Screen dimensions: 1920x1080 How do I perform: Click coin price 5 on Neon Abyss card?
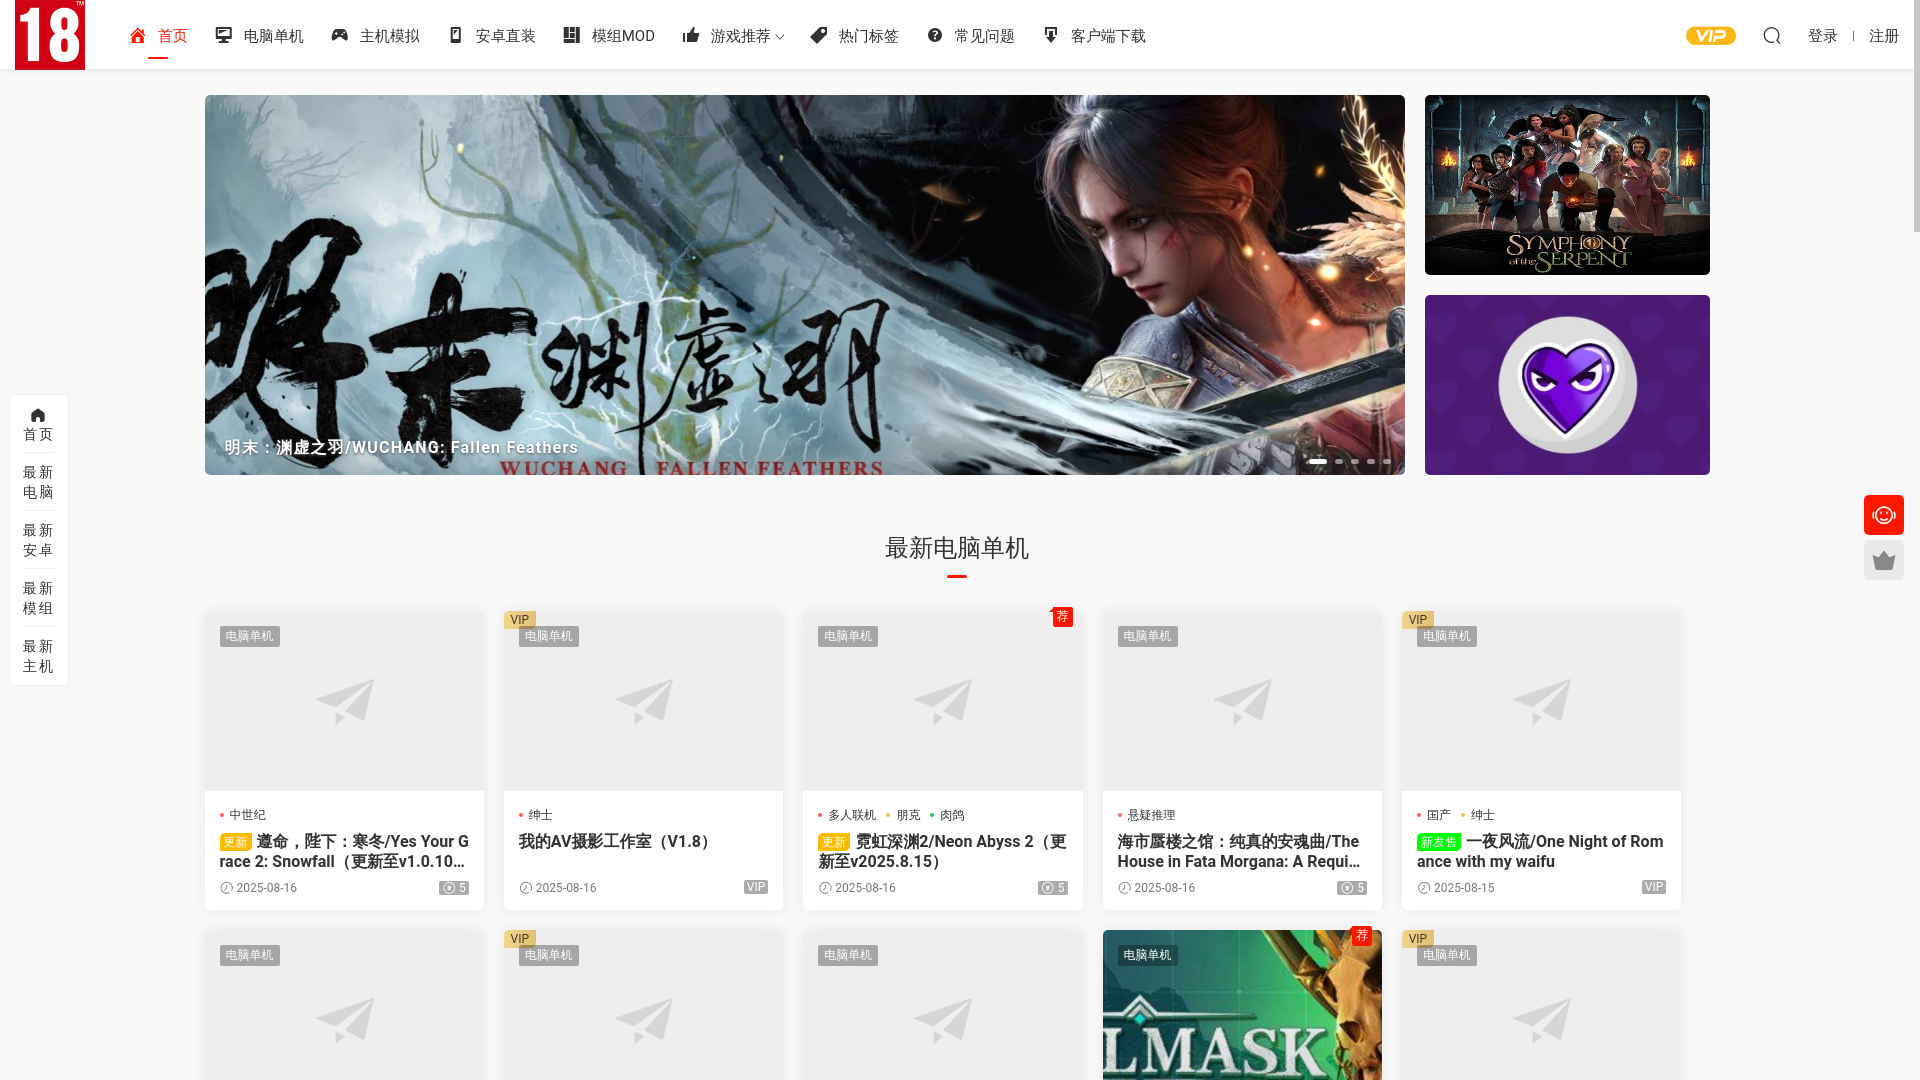coord(1053,888)
